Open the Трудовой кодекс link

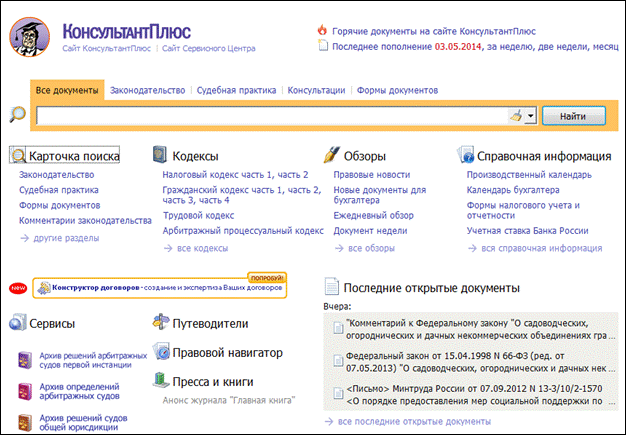198,216
